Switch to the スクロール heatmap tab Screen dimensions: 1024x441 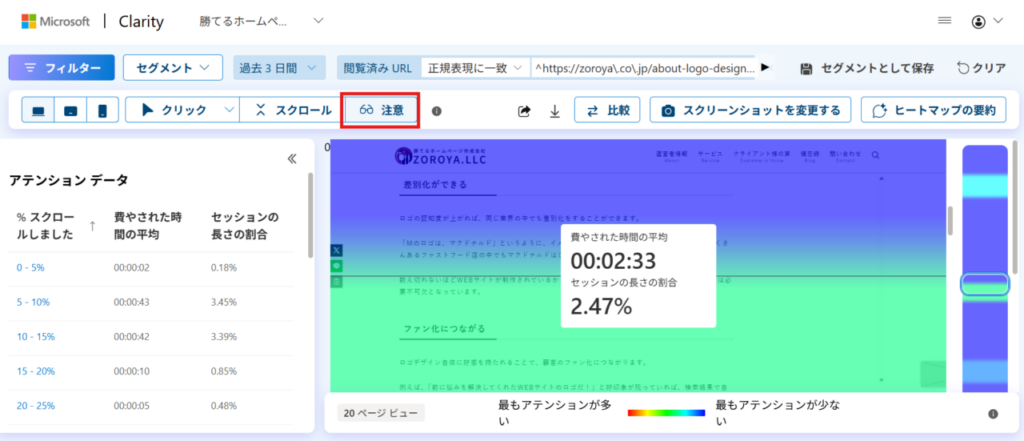(293, 110)
